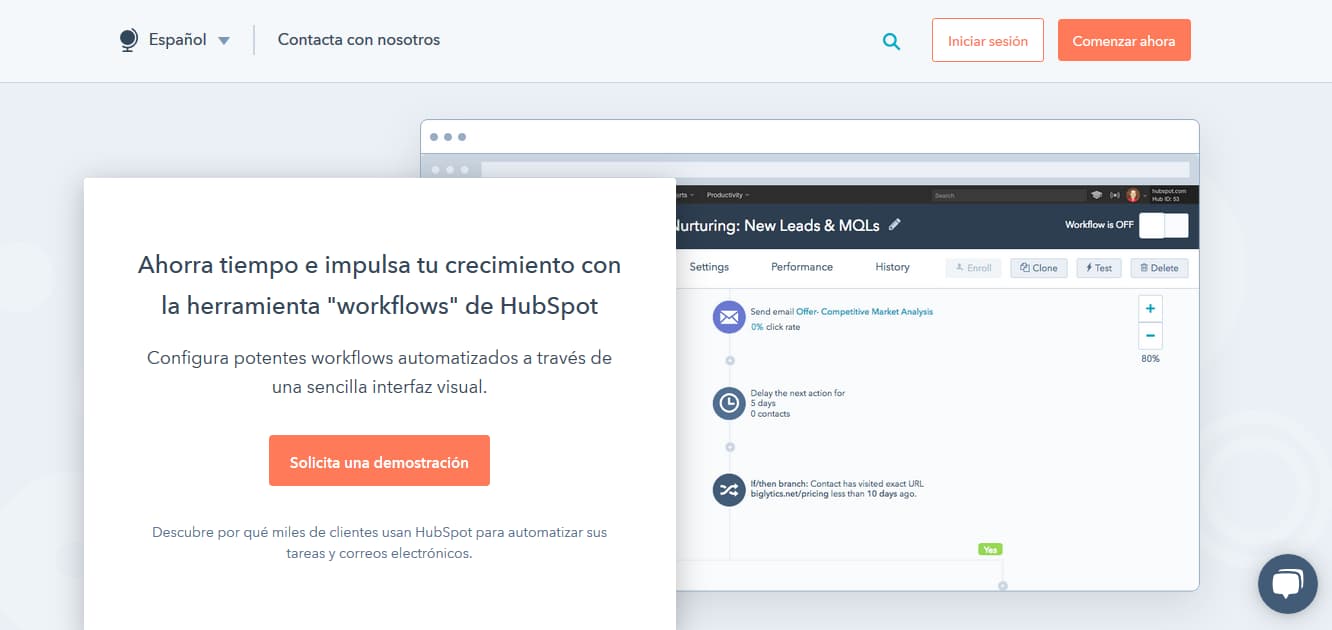
Task: Switch to the Performance tab
Action: pos(800,267)
